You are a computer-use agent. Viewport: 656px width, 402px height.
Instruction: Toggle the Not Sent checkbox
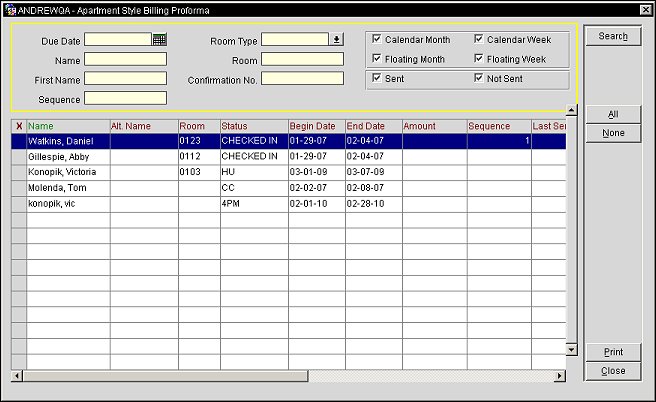coord(479,78)
